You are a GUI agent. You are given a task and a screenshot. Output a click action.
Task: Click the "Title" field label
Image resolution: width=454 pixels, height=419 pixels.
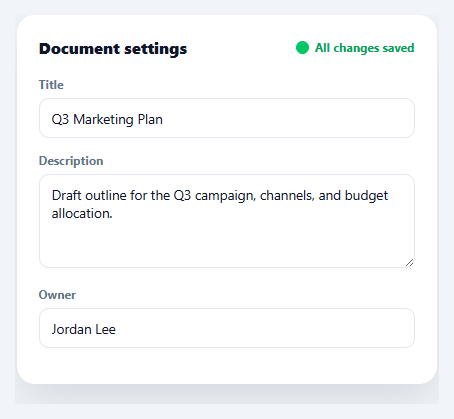[x=51, y=85]
